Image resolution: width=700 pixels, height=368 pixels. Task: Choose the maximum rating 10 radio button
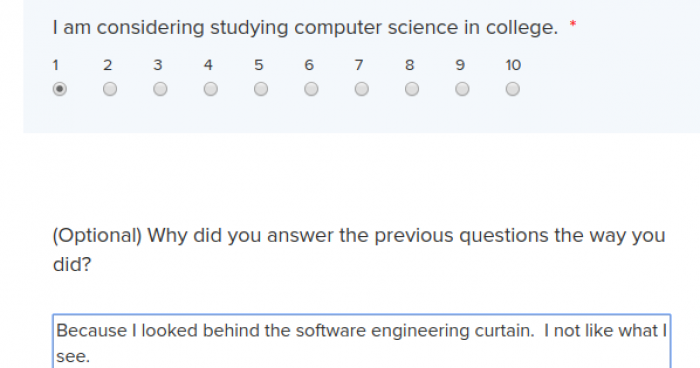click(512, 89)
